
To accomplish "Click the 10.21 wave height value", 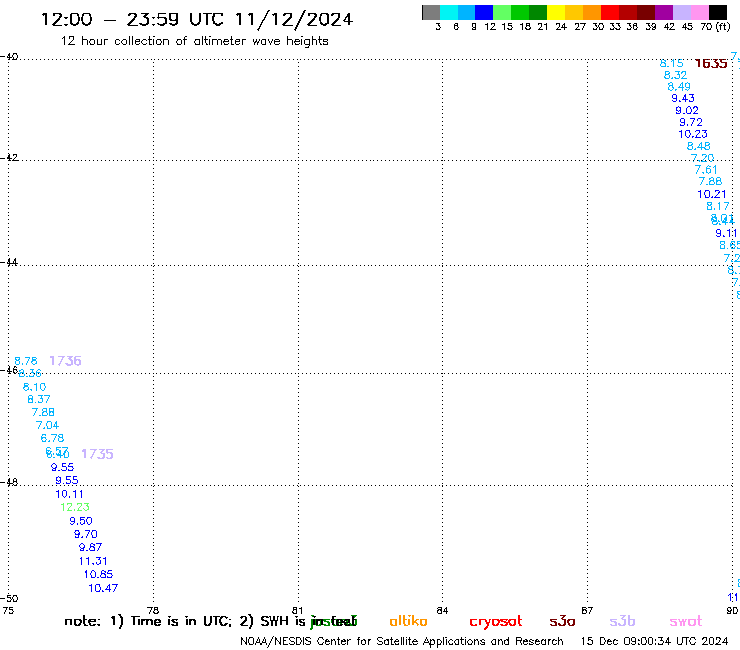I will click(712, 194).
